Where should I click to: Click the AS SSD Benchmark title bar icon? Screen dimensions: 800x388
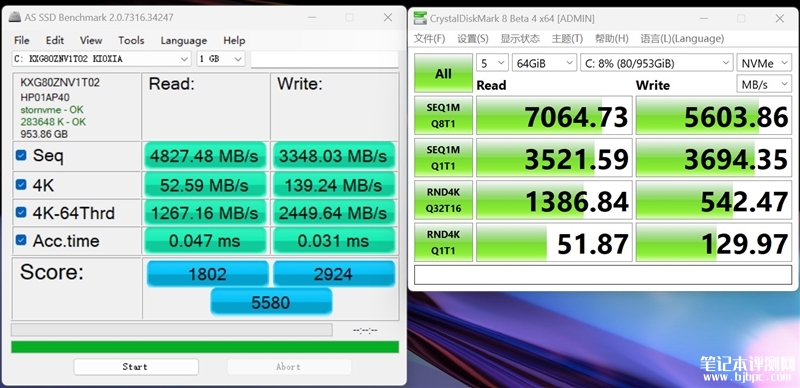tap(15, 17)
